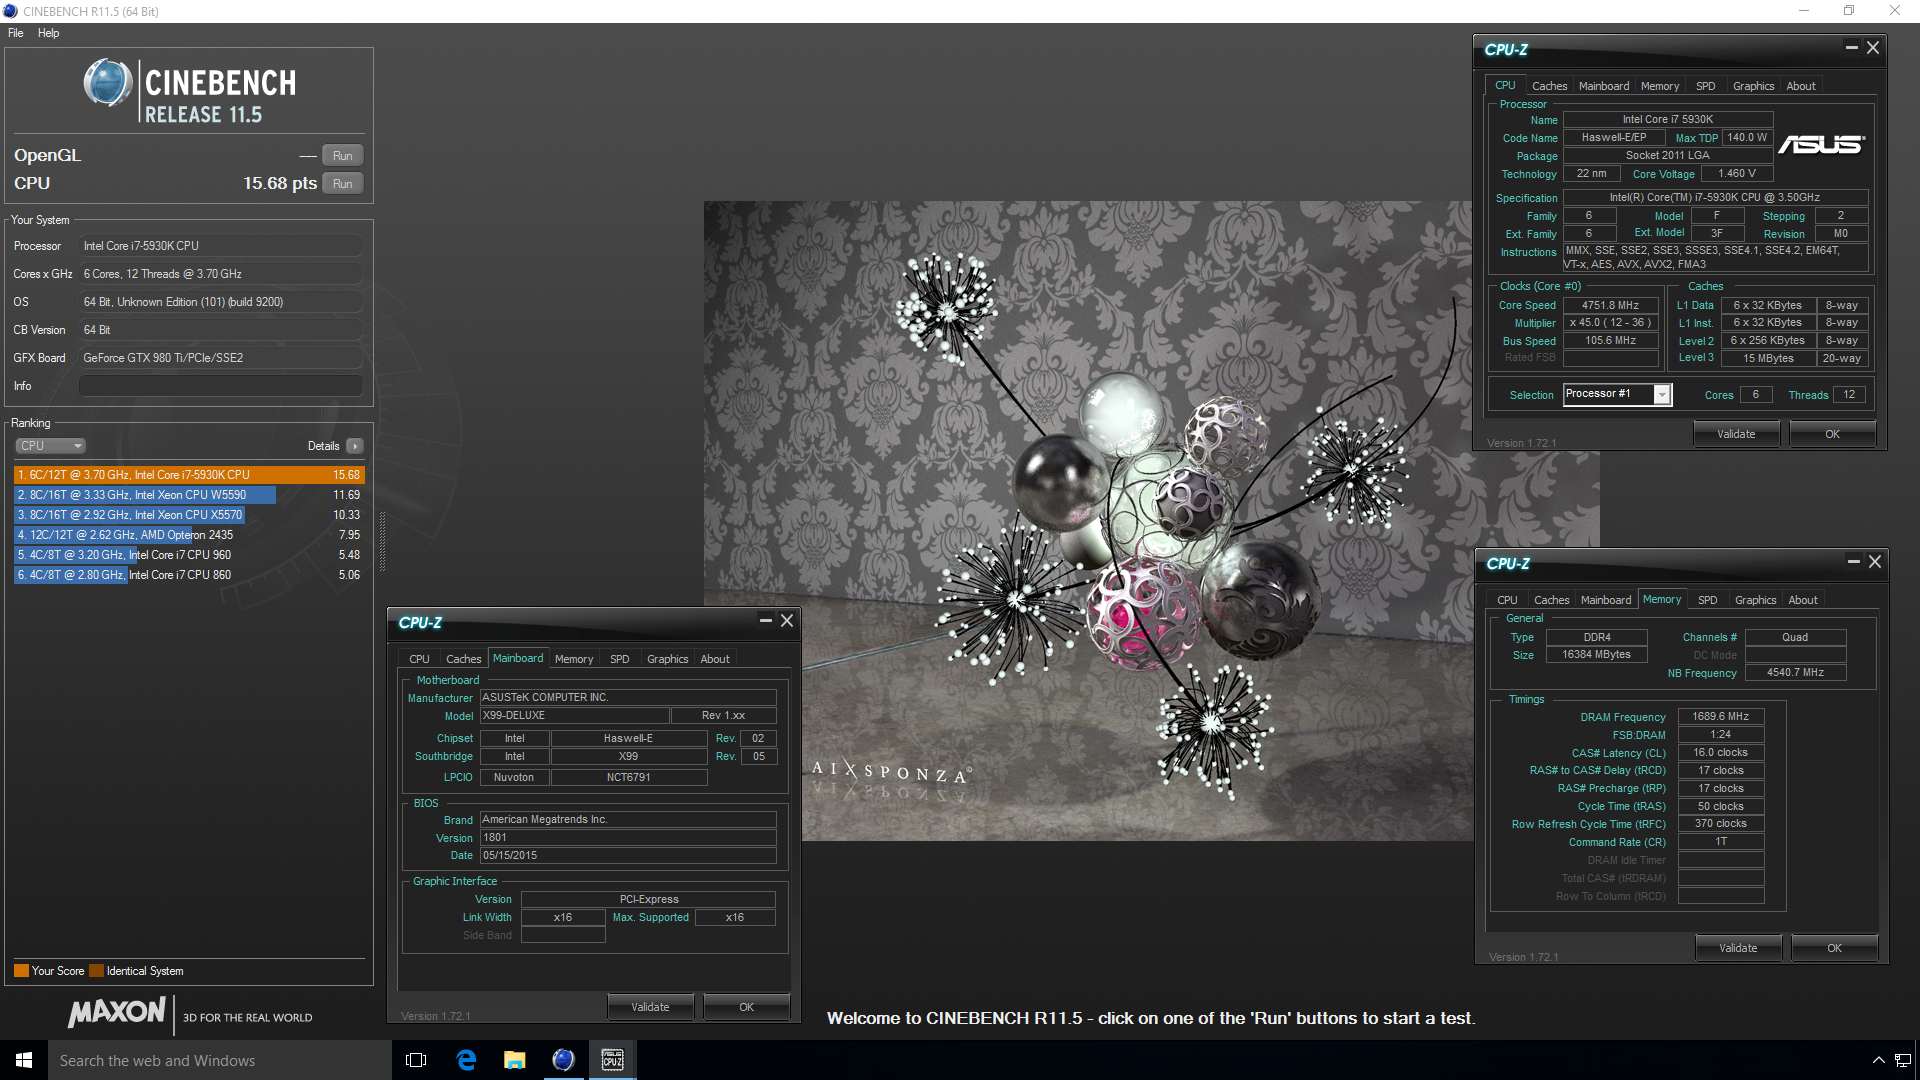1920x1080 pixels.
Task: Switch to SPD tab in top CPU-Z window
Action: [1706, 86]
